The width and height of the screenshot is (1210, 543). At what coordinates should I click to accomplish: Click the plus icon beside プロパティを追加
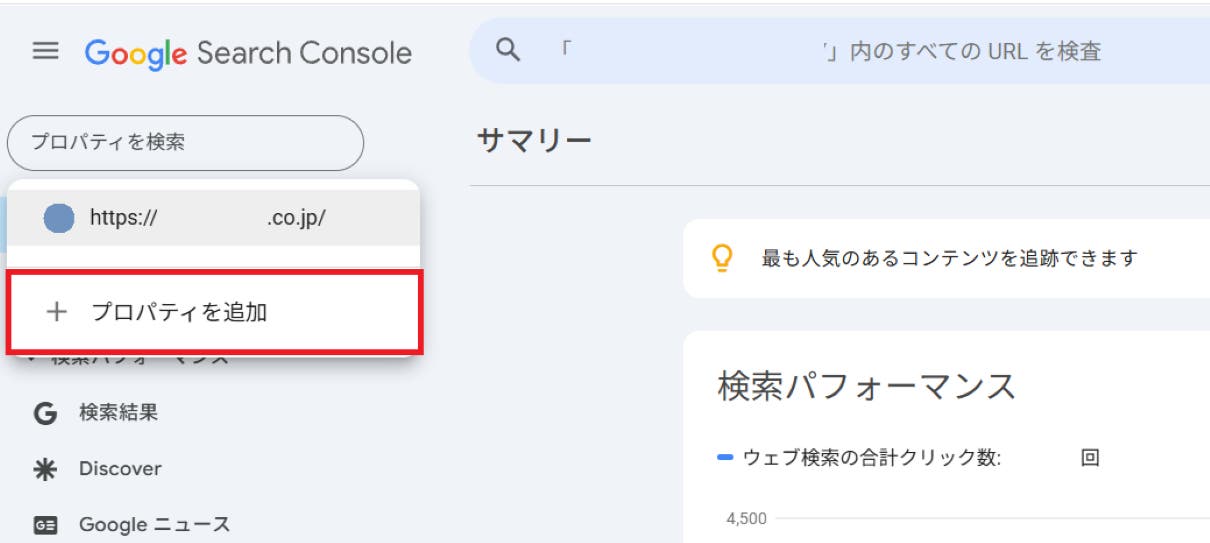pyautogui.click(x=57, y=312)
